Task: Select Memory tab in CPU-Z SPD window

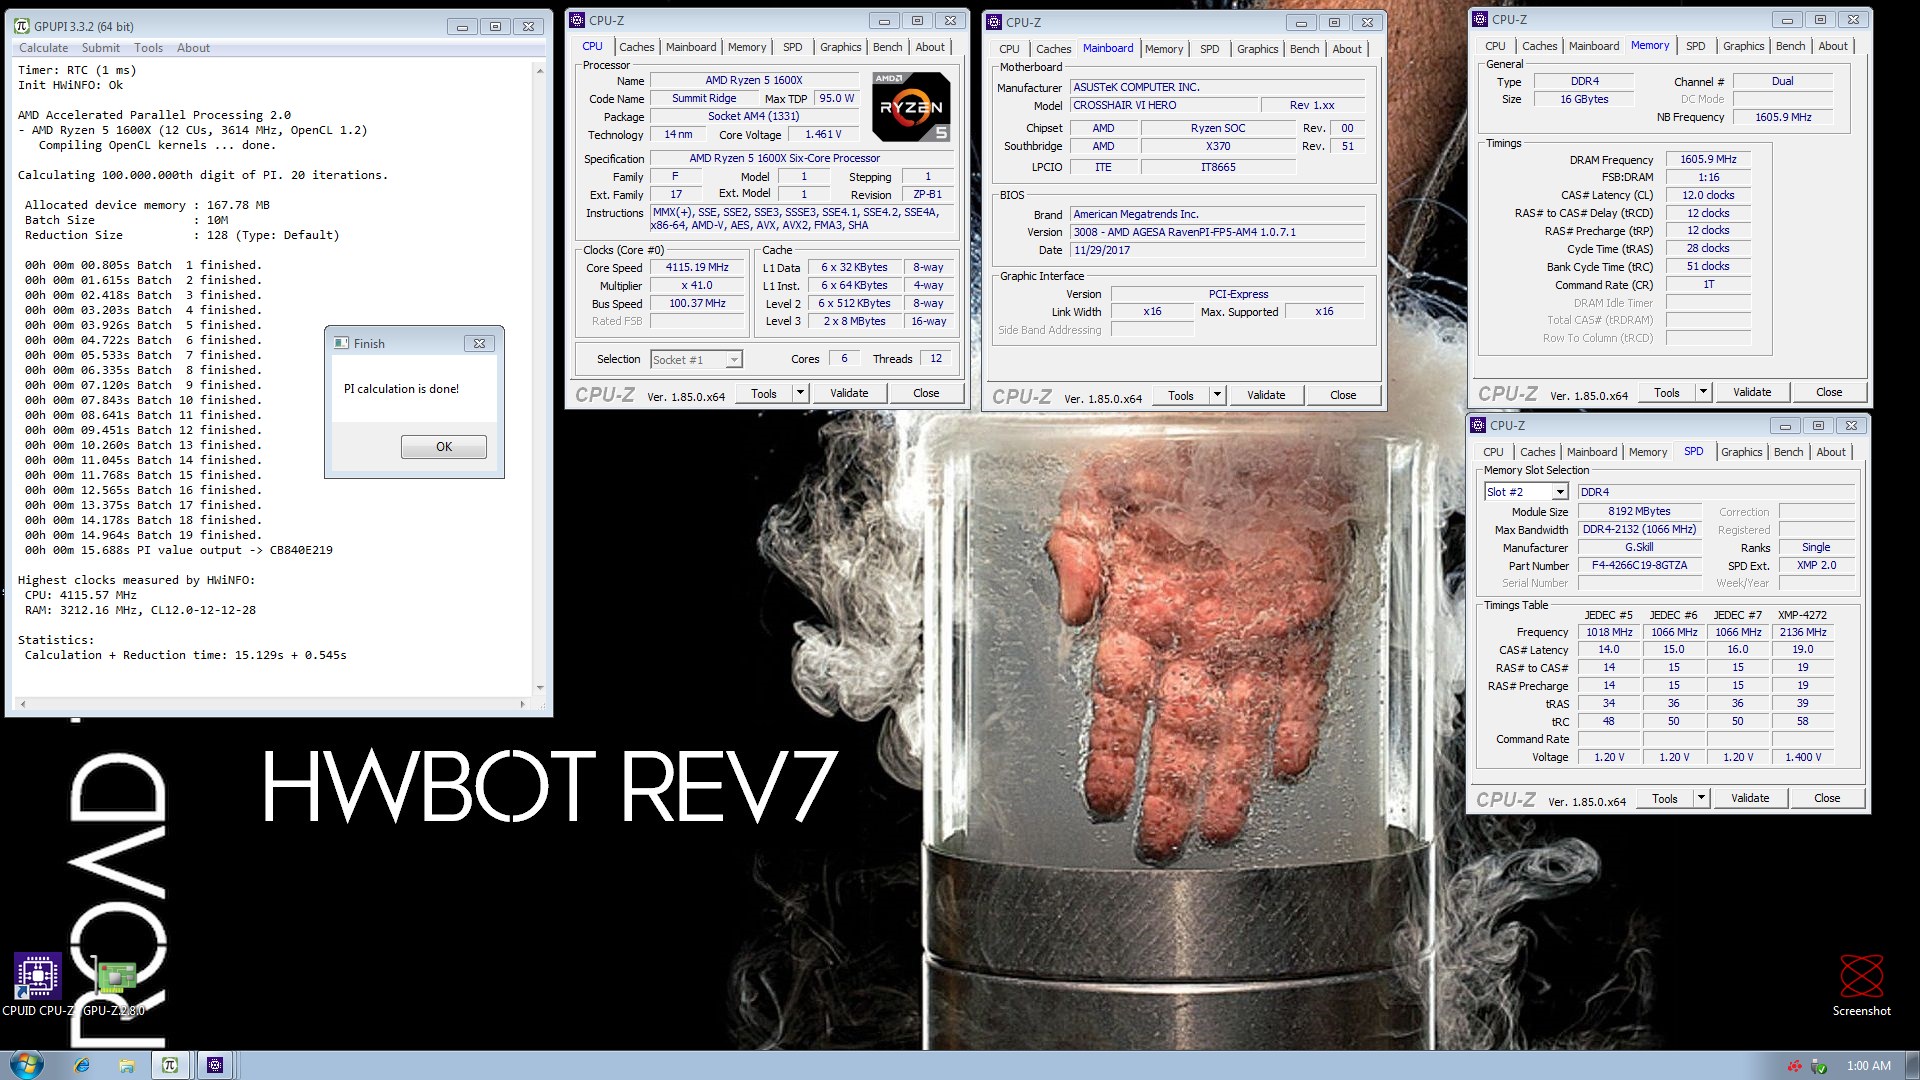Action: [x=1647, y=452]
